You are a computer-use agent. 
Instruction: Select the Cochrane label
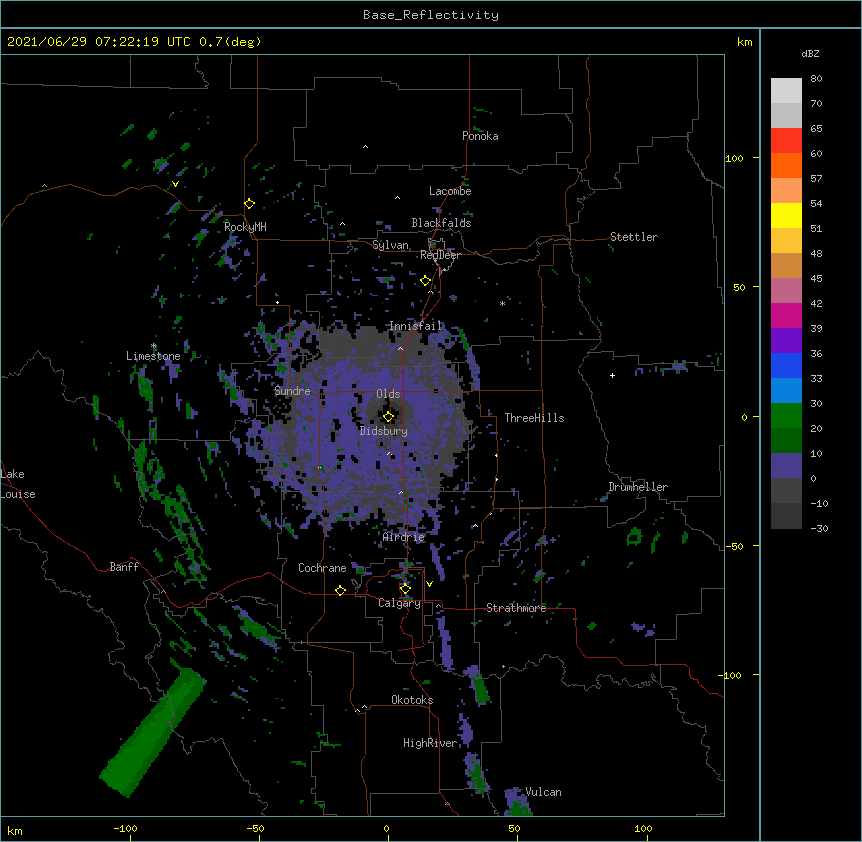coord(322,568)
